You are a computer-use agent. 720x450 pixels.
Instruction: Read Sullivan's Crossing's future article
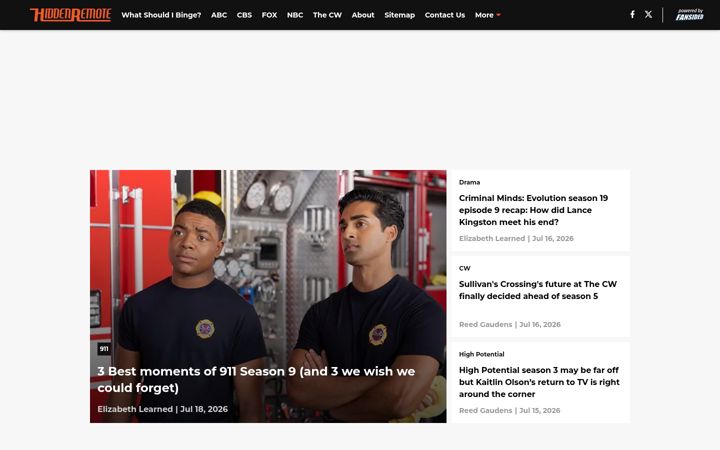pos(538,290)
